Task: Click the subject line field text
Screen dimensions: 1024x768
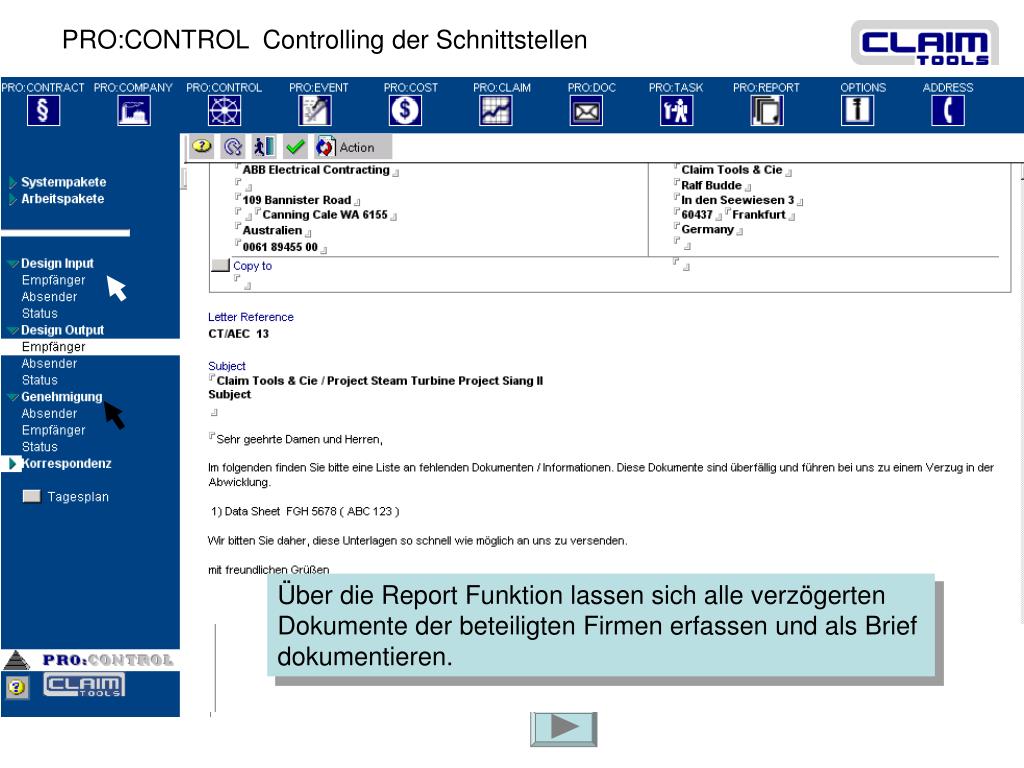Action: coord(379,381)
